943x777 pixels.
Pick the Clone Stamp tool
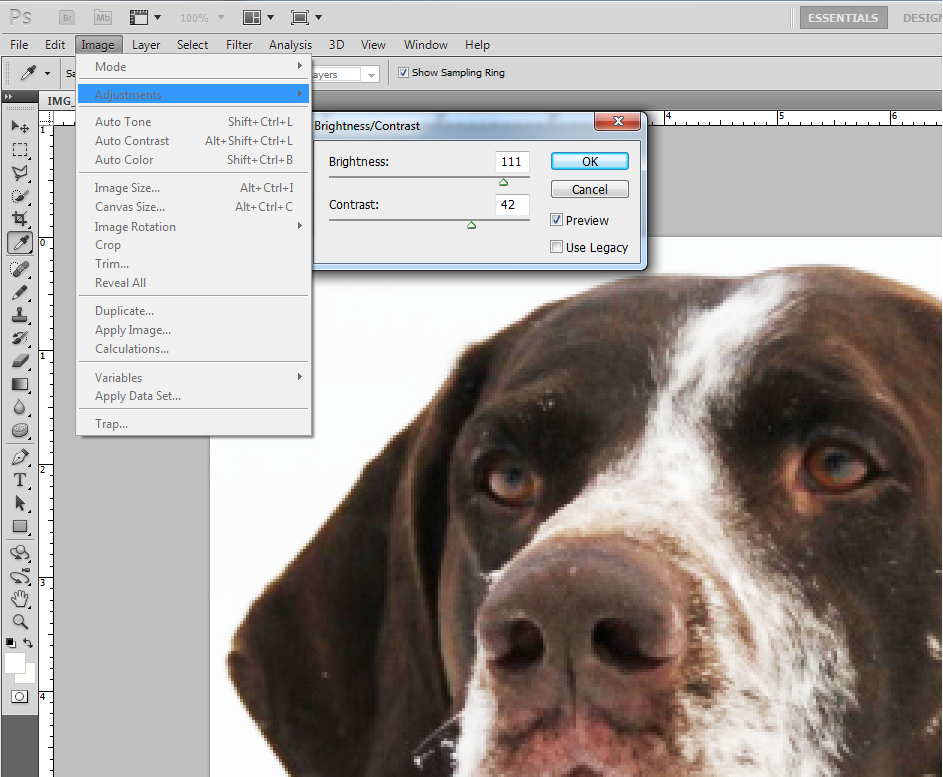tap(19, 315)
